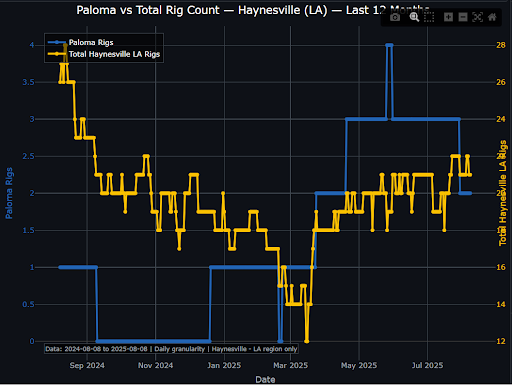
Task: Click the Sep 2024 x-axis label
Action: click(x=87, y=365)
